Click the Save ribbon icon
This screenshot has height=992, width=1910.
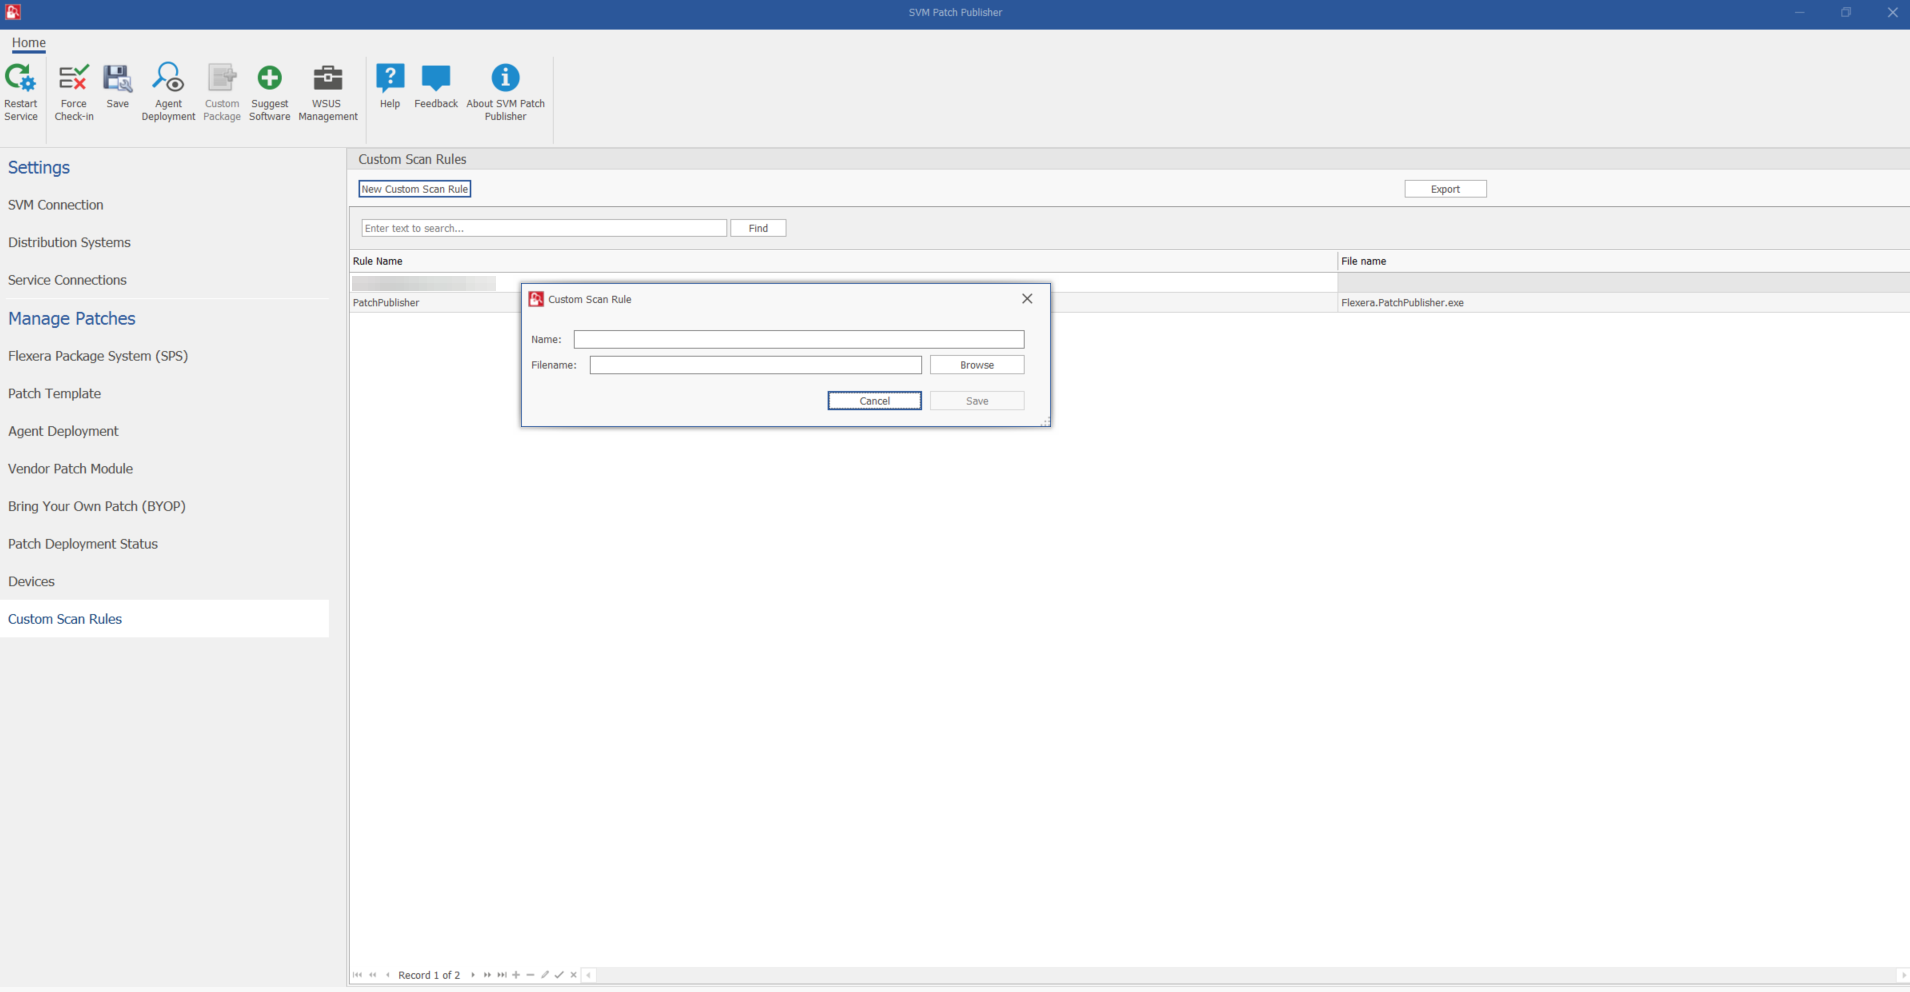point(118,79)
